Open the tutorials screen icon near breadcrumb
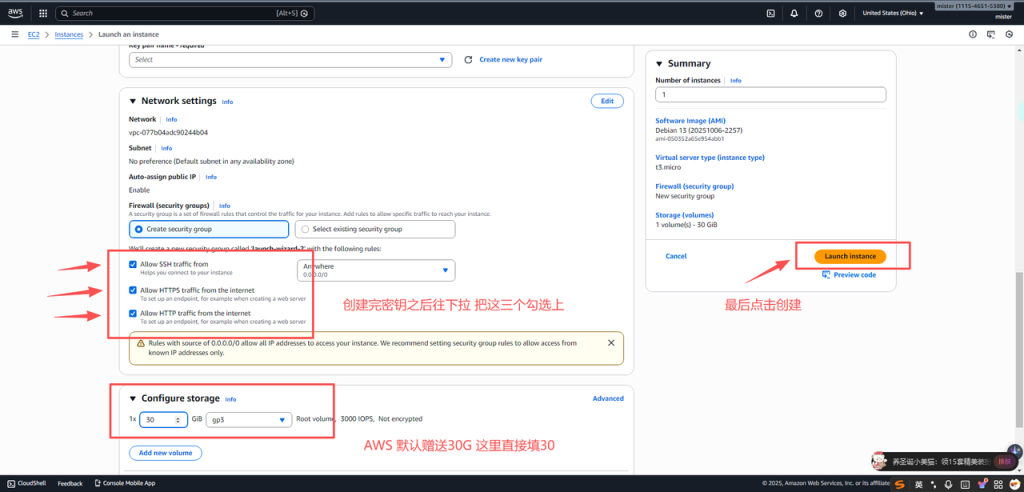The image size is (1024, 492). (x=991, y=34)
